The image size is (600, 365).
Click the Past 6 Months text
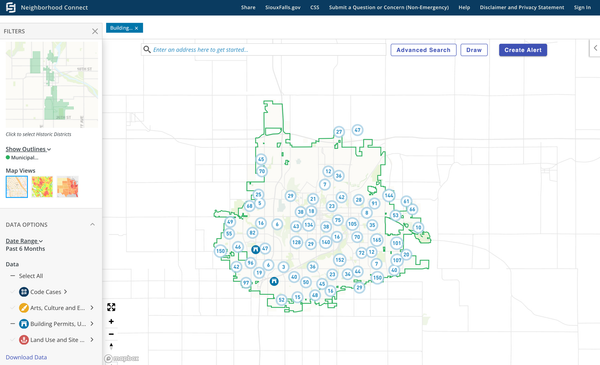[25, 249]
